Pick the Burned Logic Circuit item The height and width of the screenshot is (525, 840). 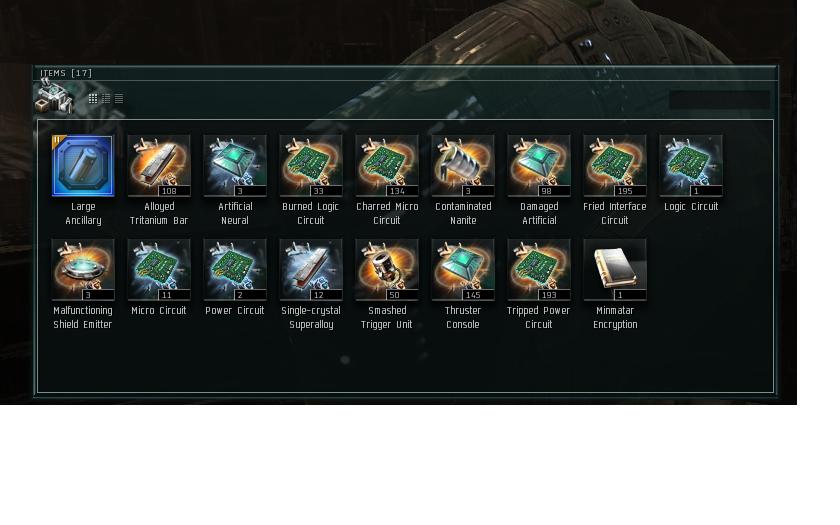pos(311,166)
